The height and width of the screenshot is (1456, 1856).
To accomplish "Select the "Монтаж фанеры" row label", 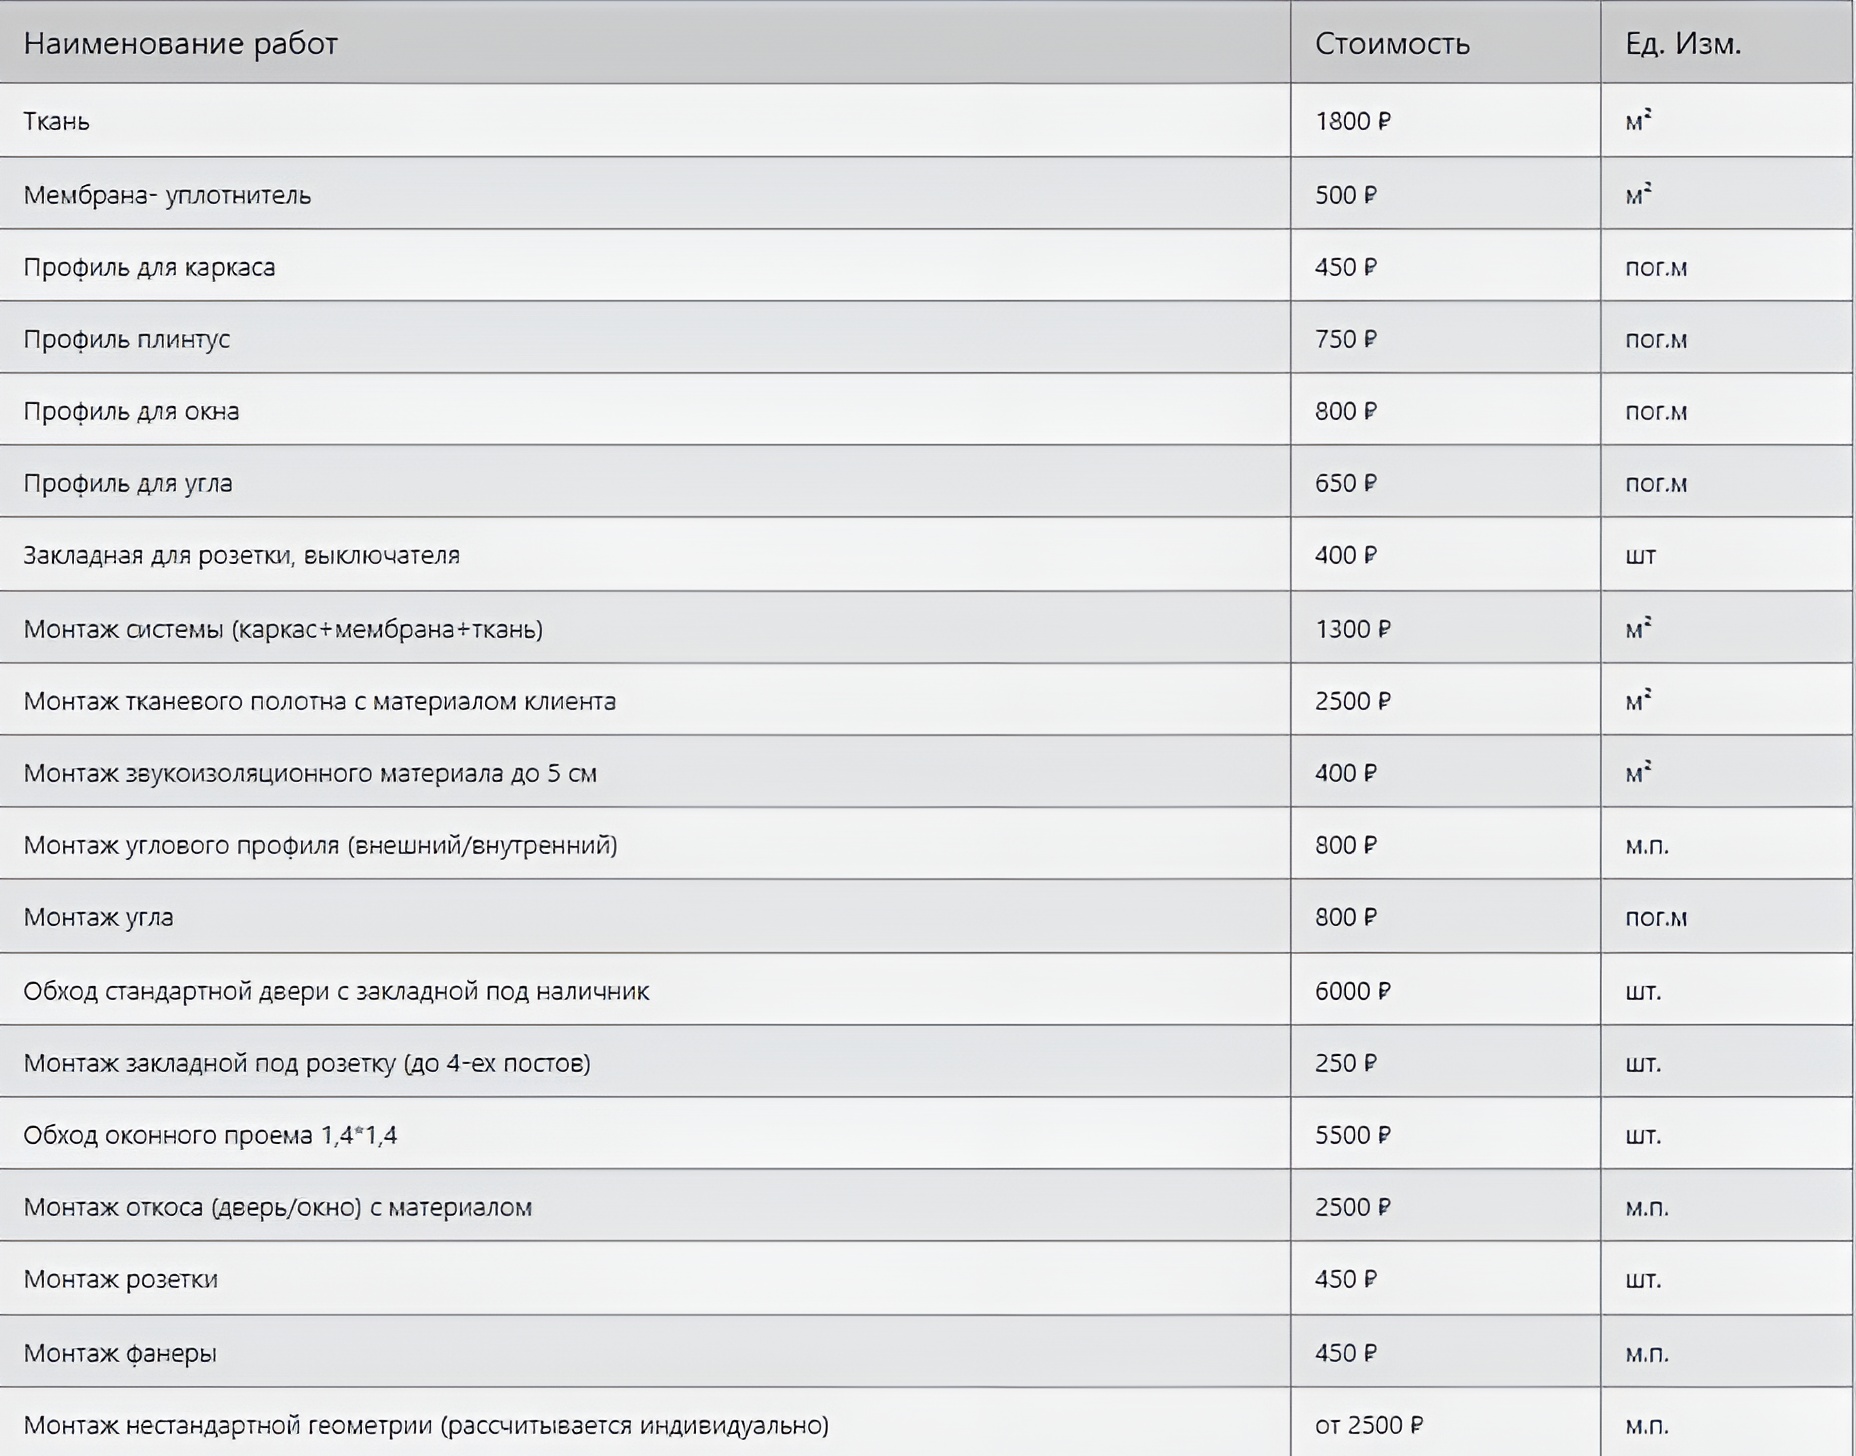I will [x=120, y=1353].
